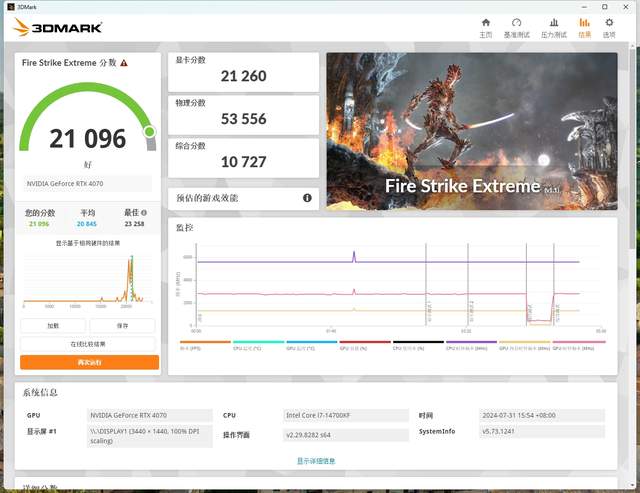Click the 综合分数 10 727 card
640x493 pixels.
click(243, 158)
